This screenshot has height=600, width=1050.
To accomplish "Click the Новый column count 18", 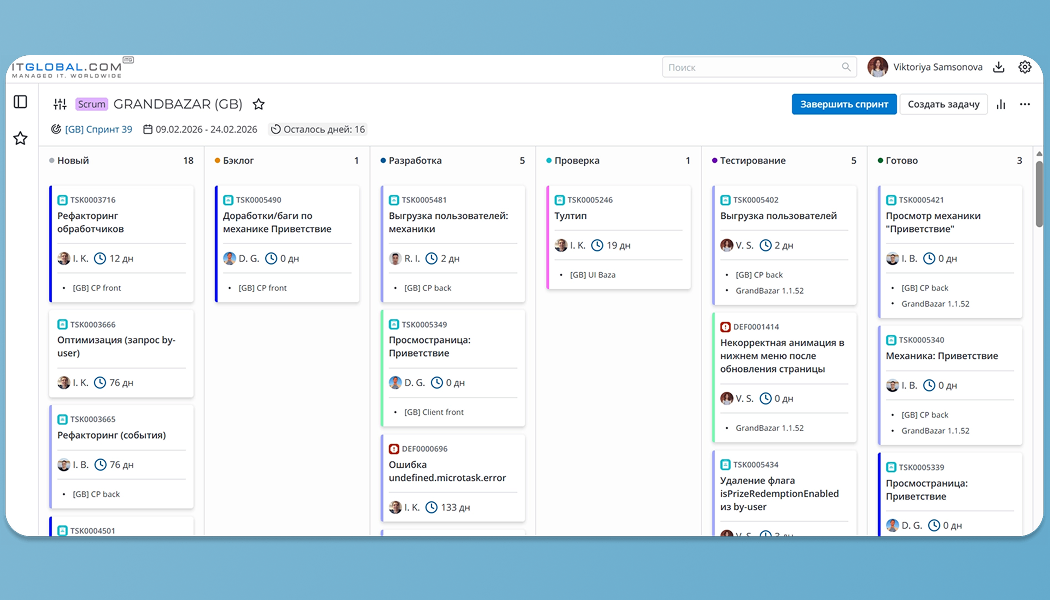I will click(x=188, y=161).
